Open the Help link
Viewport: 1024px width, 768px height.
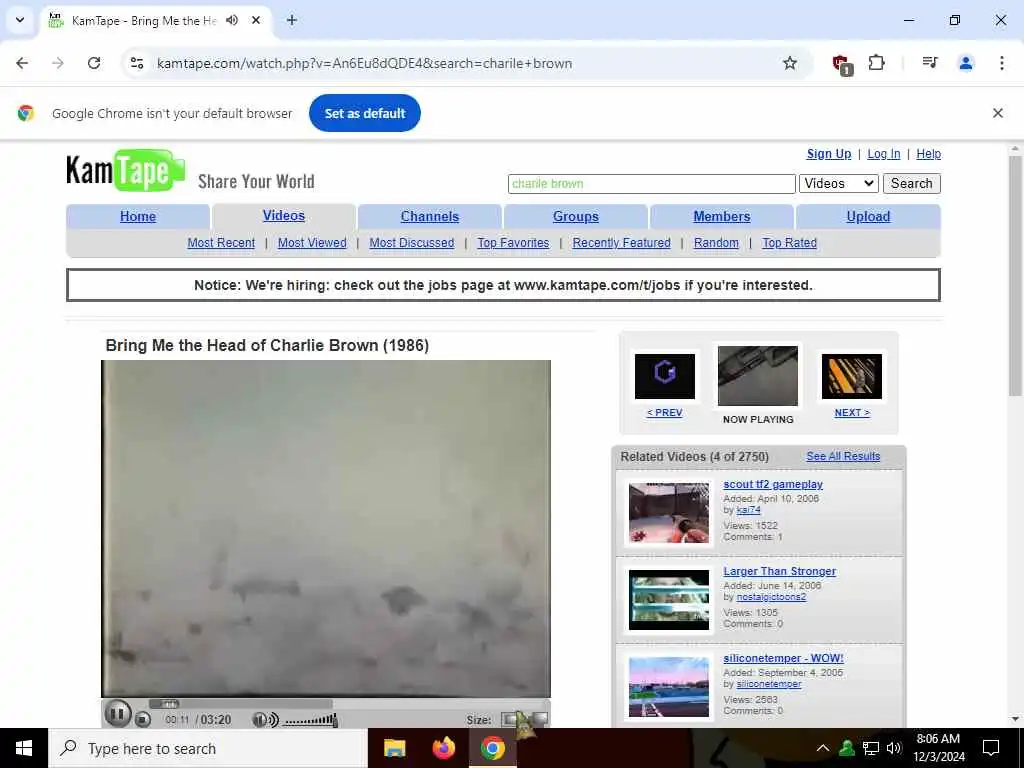tap(928, 154)
